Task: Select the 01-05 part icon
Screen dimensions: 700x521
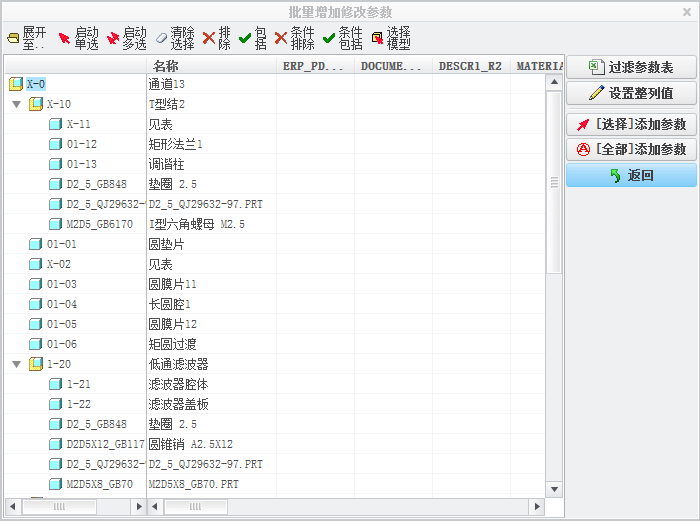Action: click(x=35, y=324)
